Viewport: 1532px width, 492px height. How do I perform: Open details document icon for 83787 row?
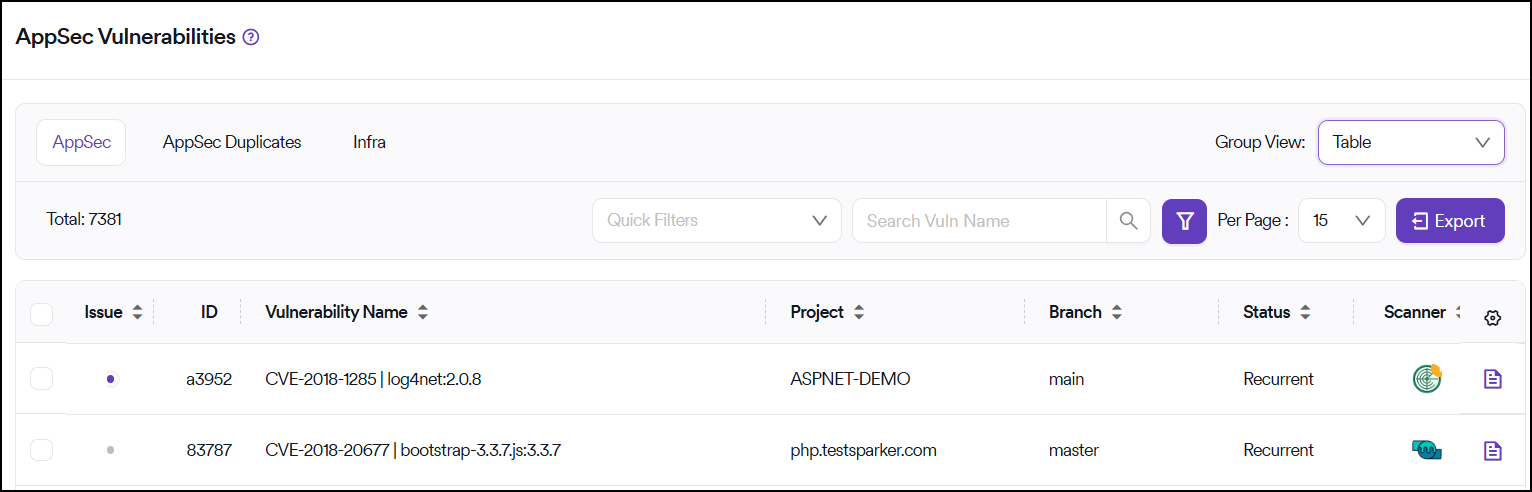[1492, 450]
